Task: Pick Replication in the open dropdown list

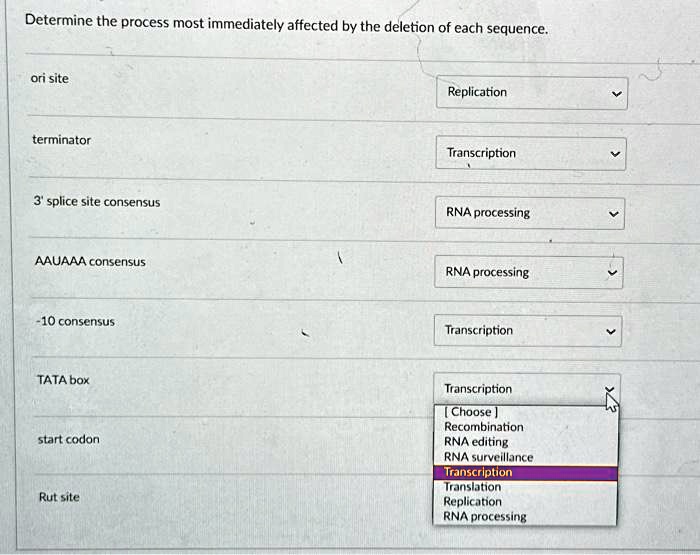Action: 473,502
